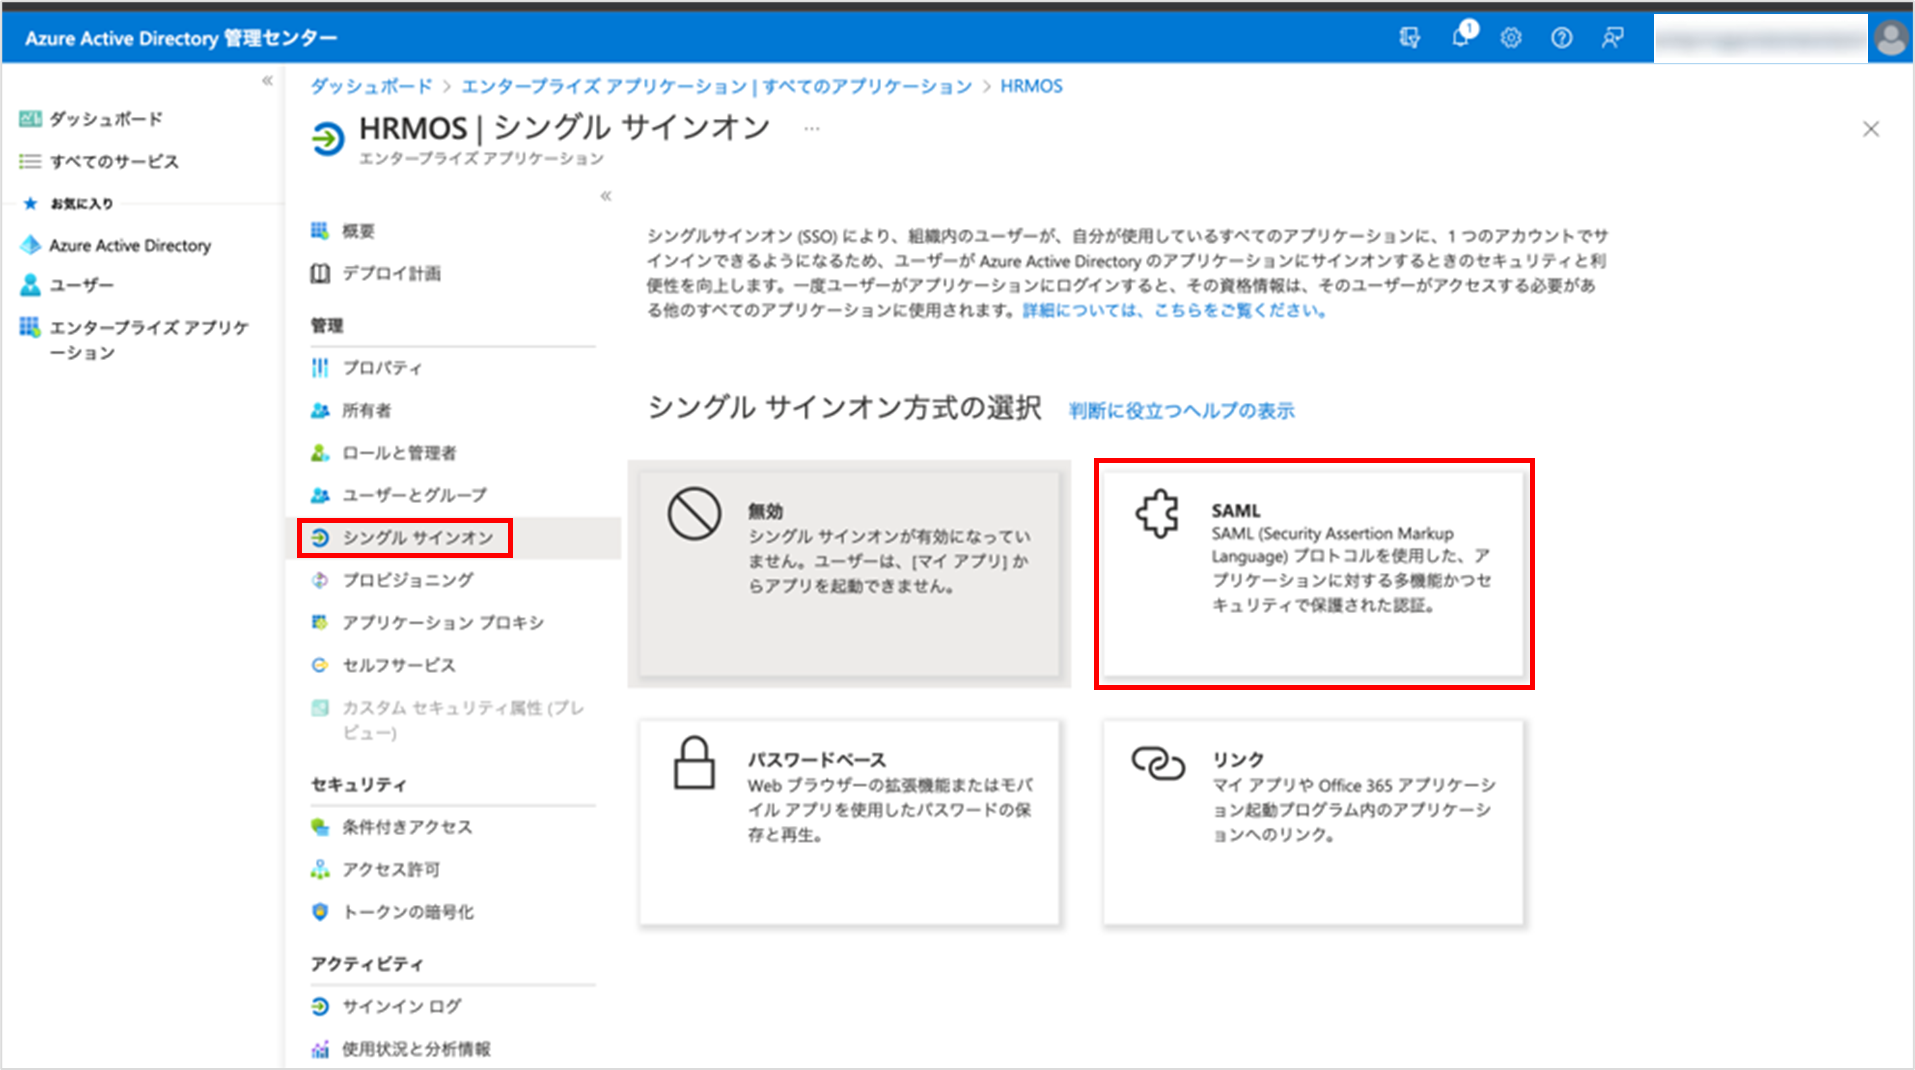The width and height of the screenshot is (1915, 1070).
Task: Click the chain link icon on リンク
Action: pyautogui.click(x=1158, y=763)
